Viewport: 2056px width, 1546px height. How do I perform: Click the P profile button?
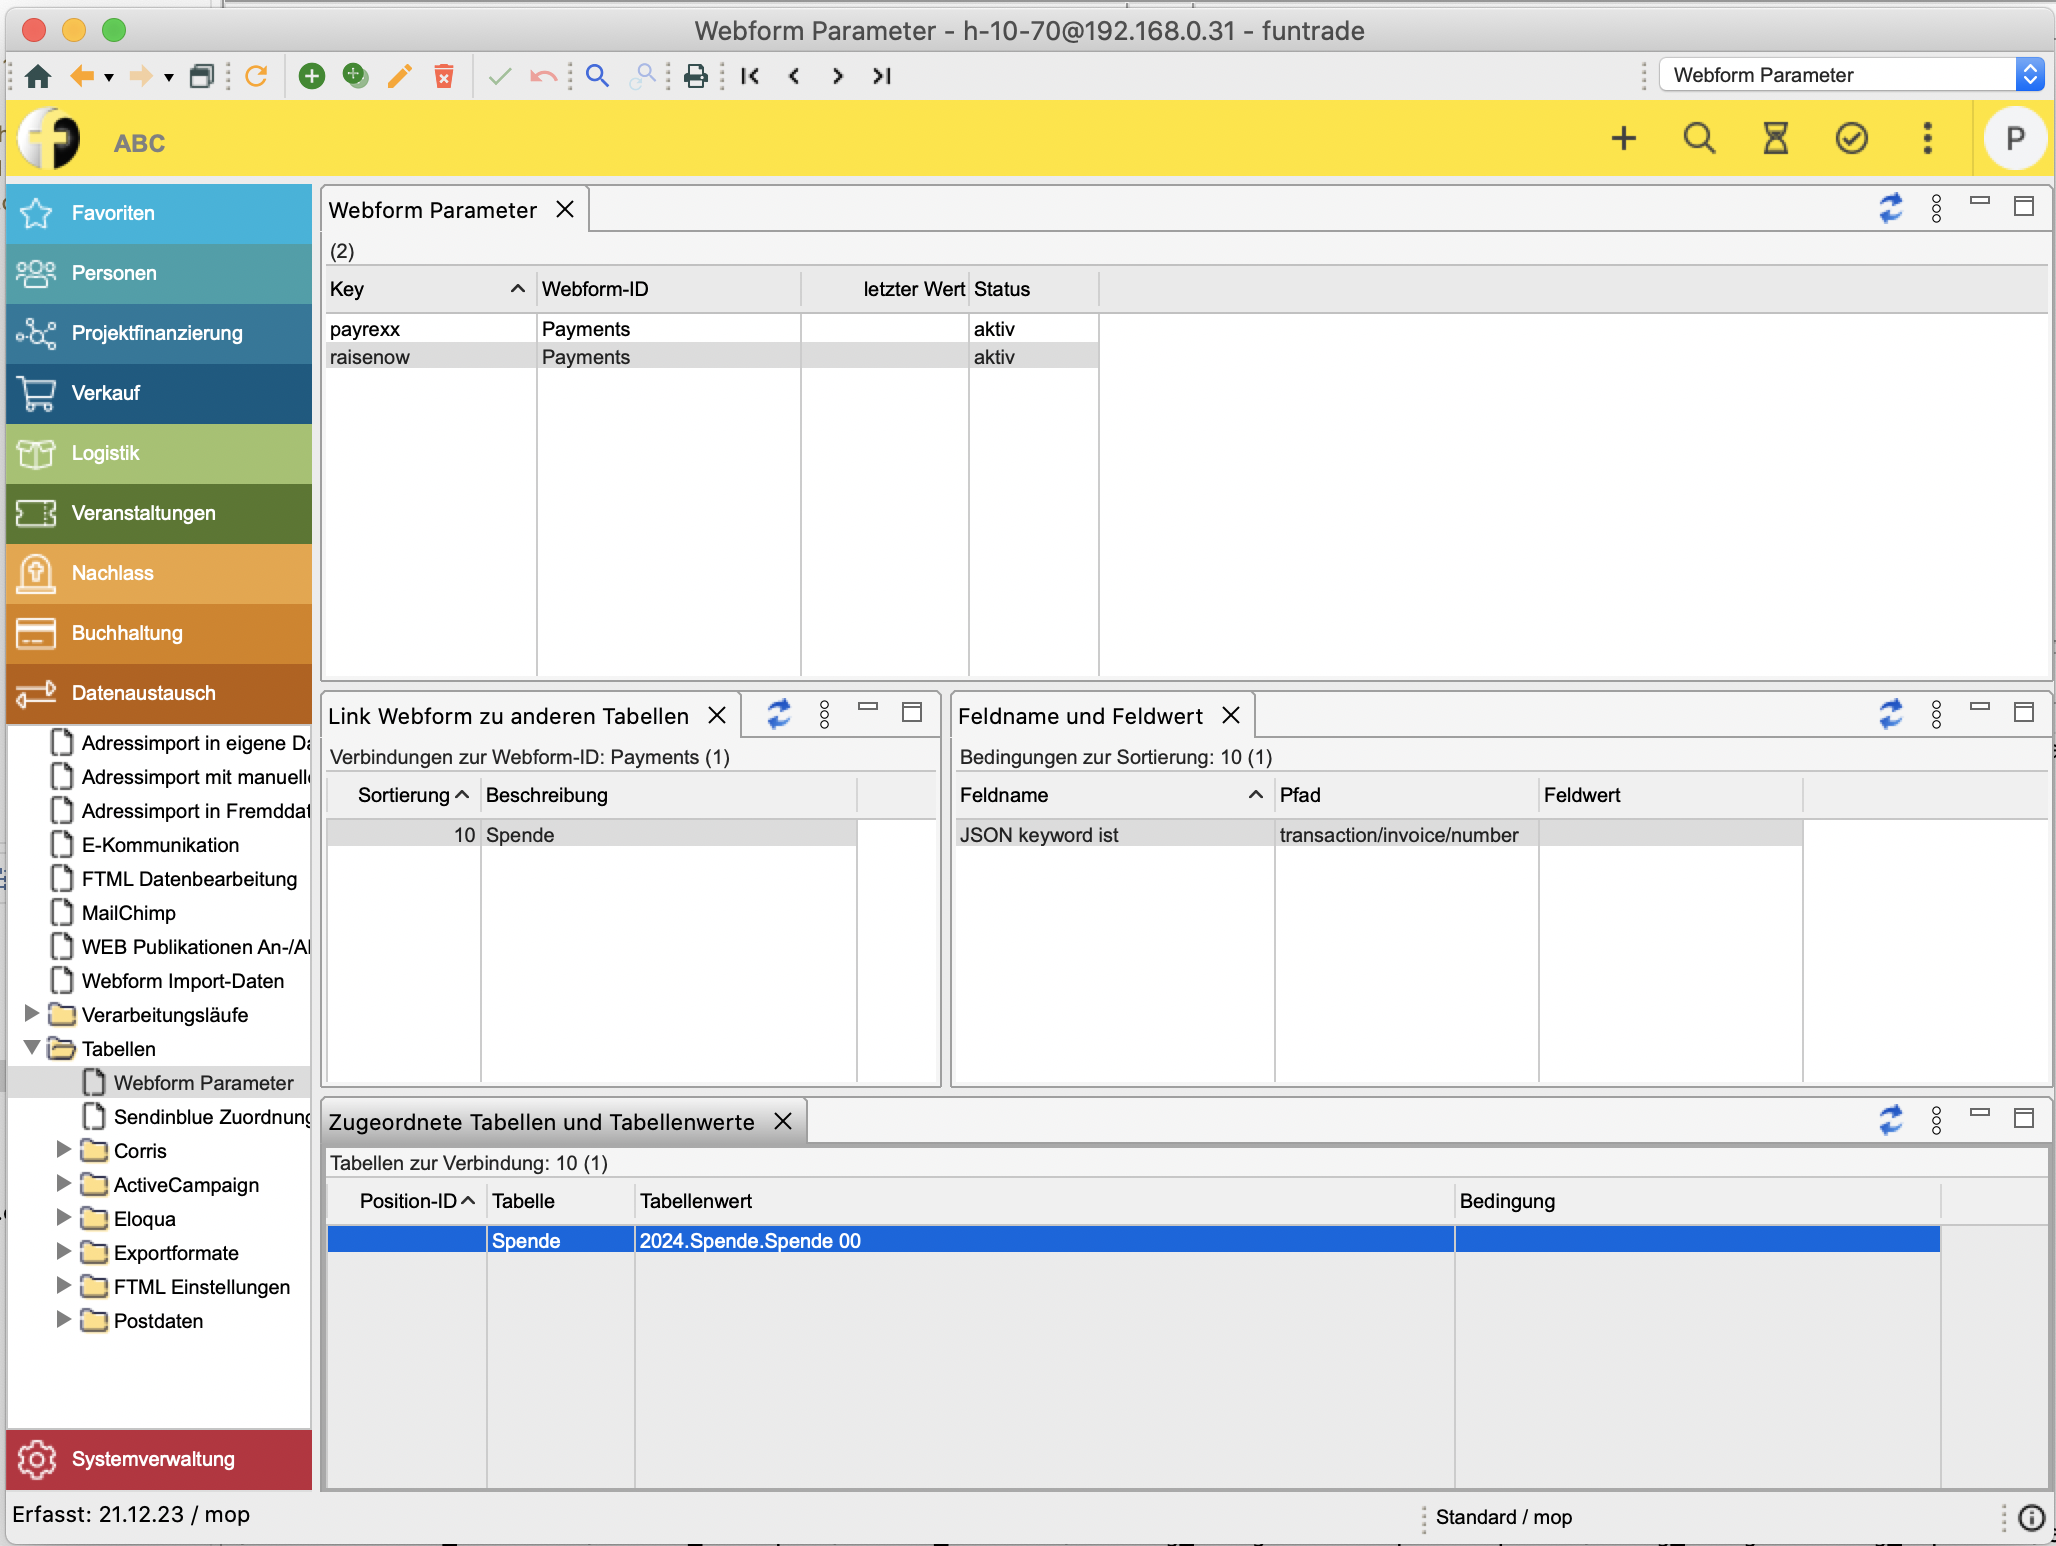click(x=2014, y=138)
